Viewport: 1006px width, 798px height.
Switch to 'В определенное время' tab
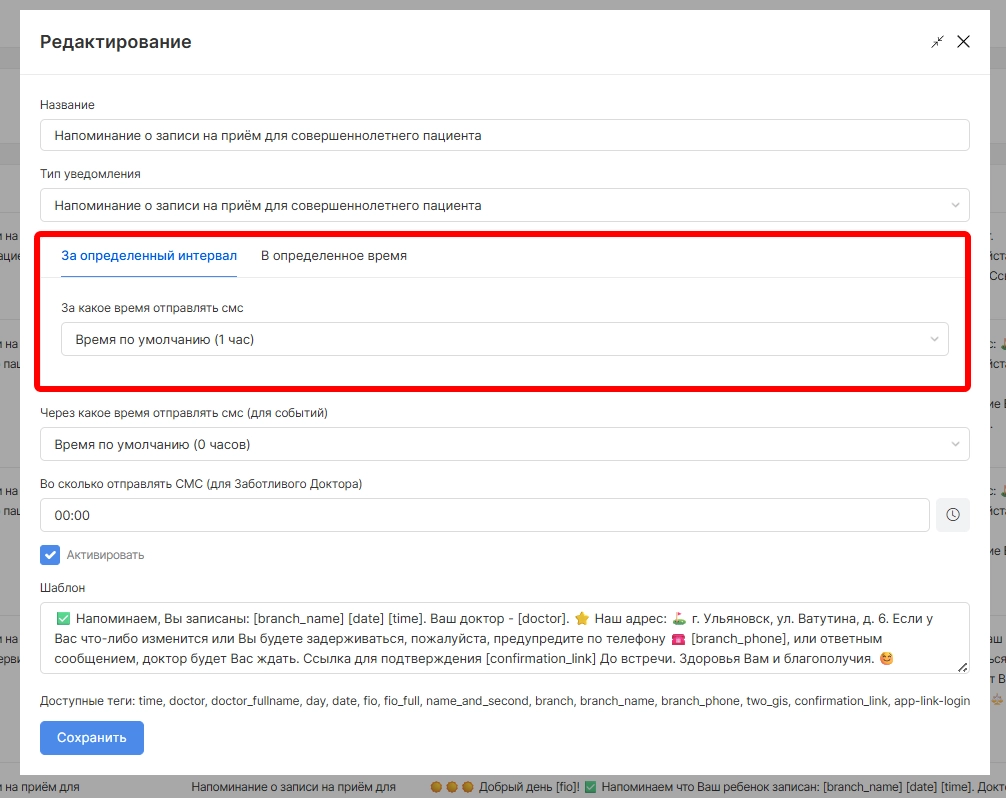(334, 256)
